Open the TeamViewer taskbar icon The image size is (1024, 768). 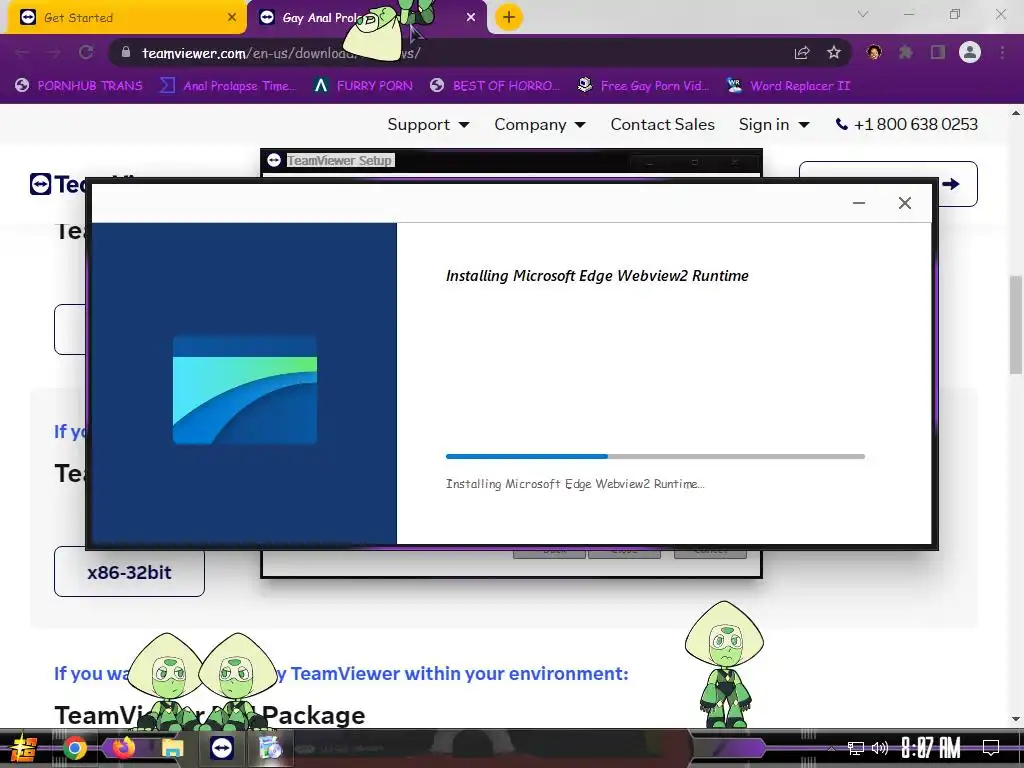[x=221, y=748]
